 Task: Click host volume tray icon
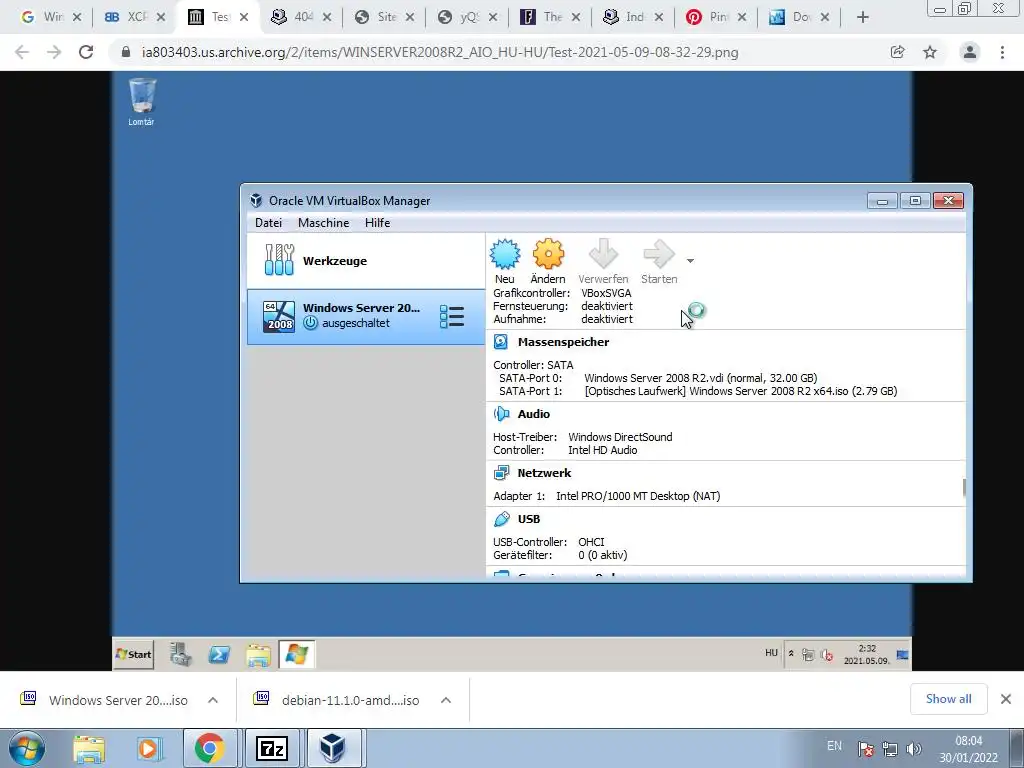[914, 749]
